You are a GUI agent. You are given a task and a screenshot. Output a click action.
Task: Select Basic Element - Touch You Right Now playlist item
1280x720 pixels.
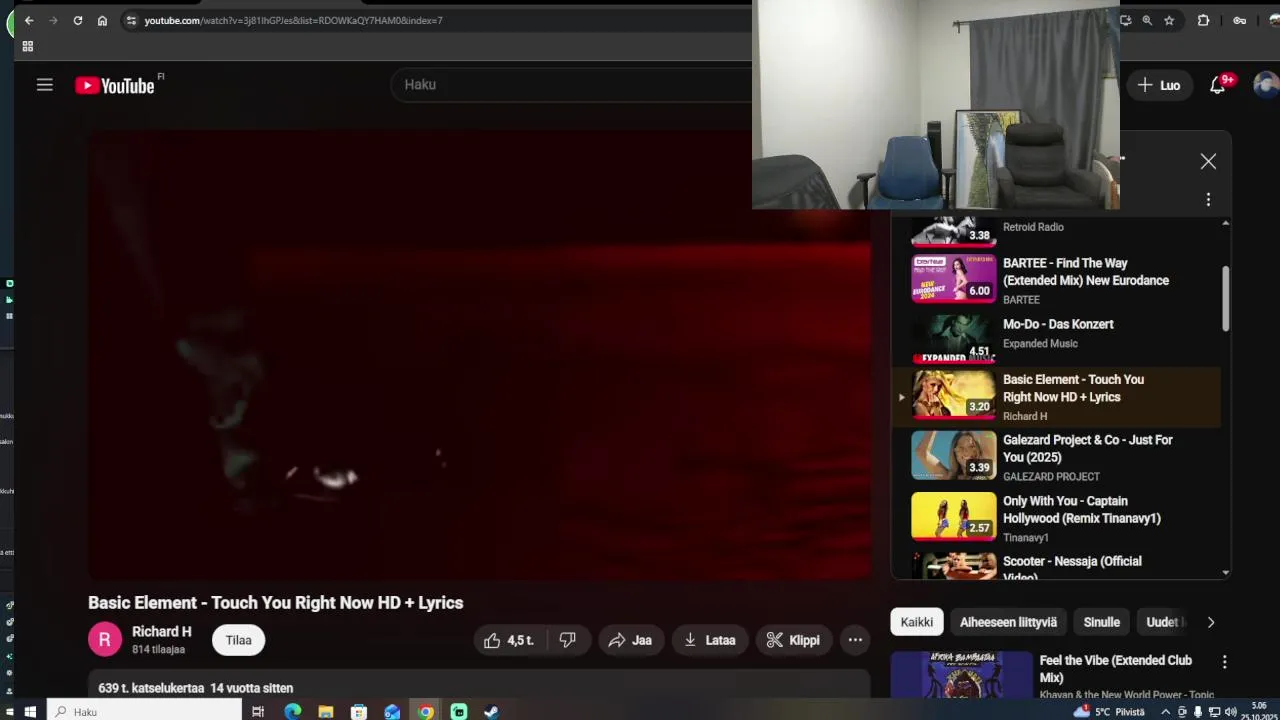coord(1056,397)
